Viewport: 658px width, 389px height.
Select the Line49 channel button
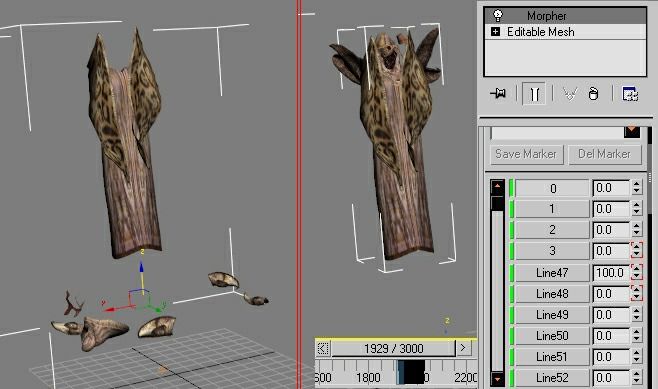click(x=552, y=315)
